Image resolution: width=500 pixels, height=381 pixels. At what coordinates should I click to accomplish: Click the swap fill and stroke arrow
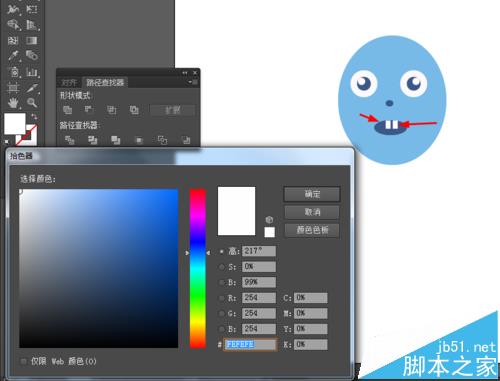pos(34,117)
